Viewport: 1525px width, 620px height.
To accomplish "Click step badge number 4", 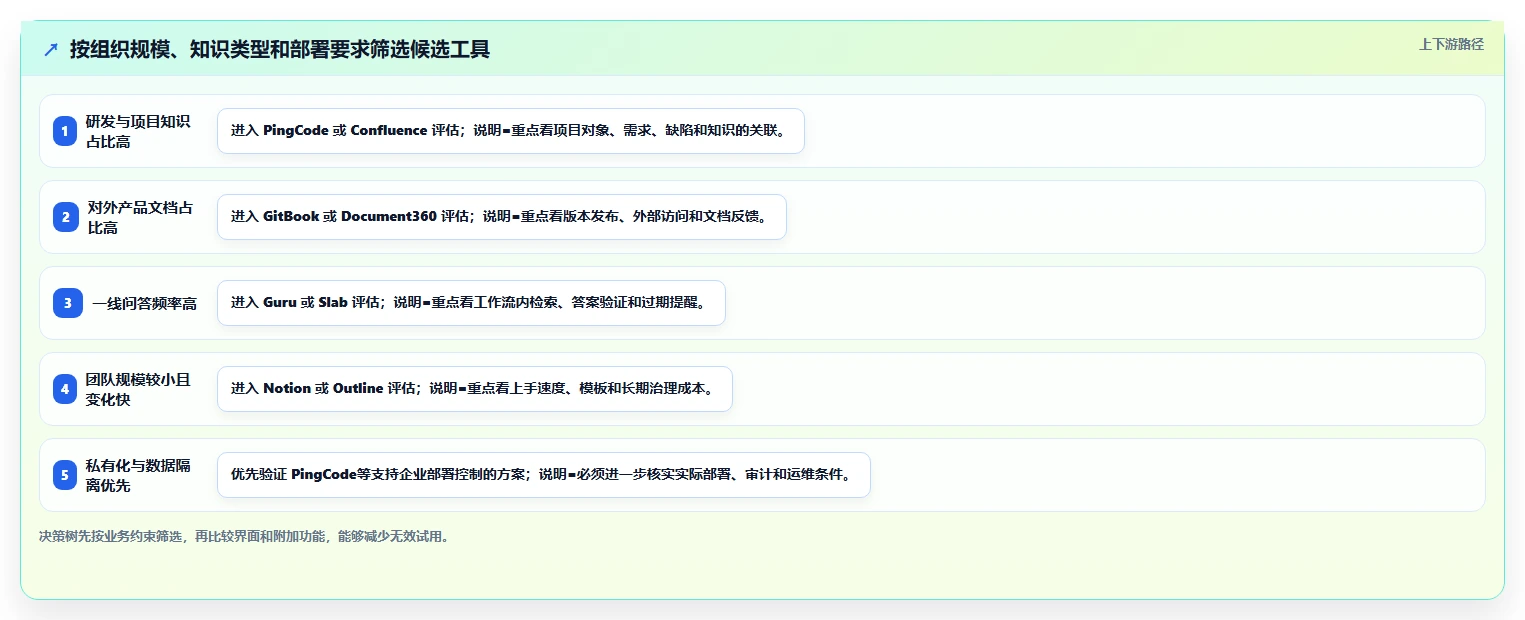I will [65, 389].
